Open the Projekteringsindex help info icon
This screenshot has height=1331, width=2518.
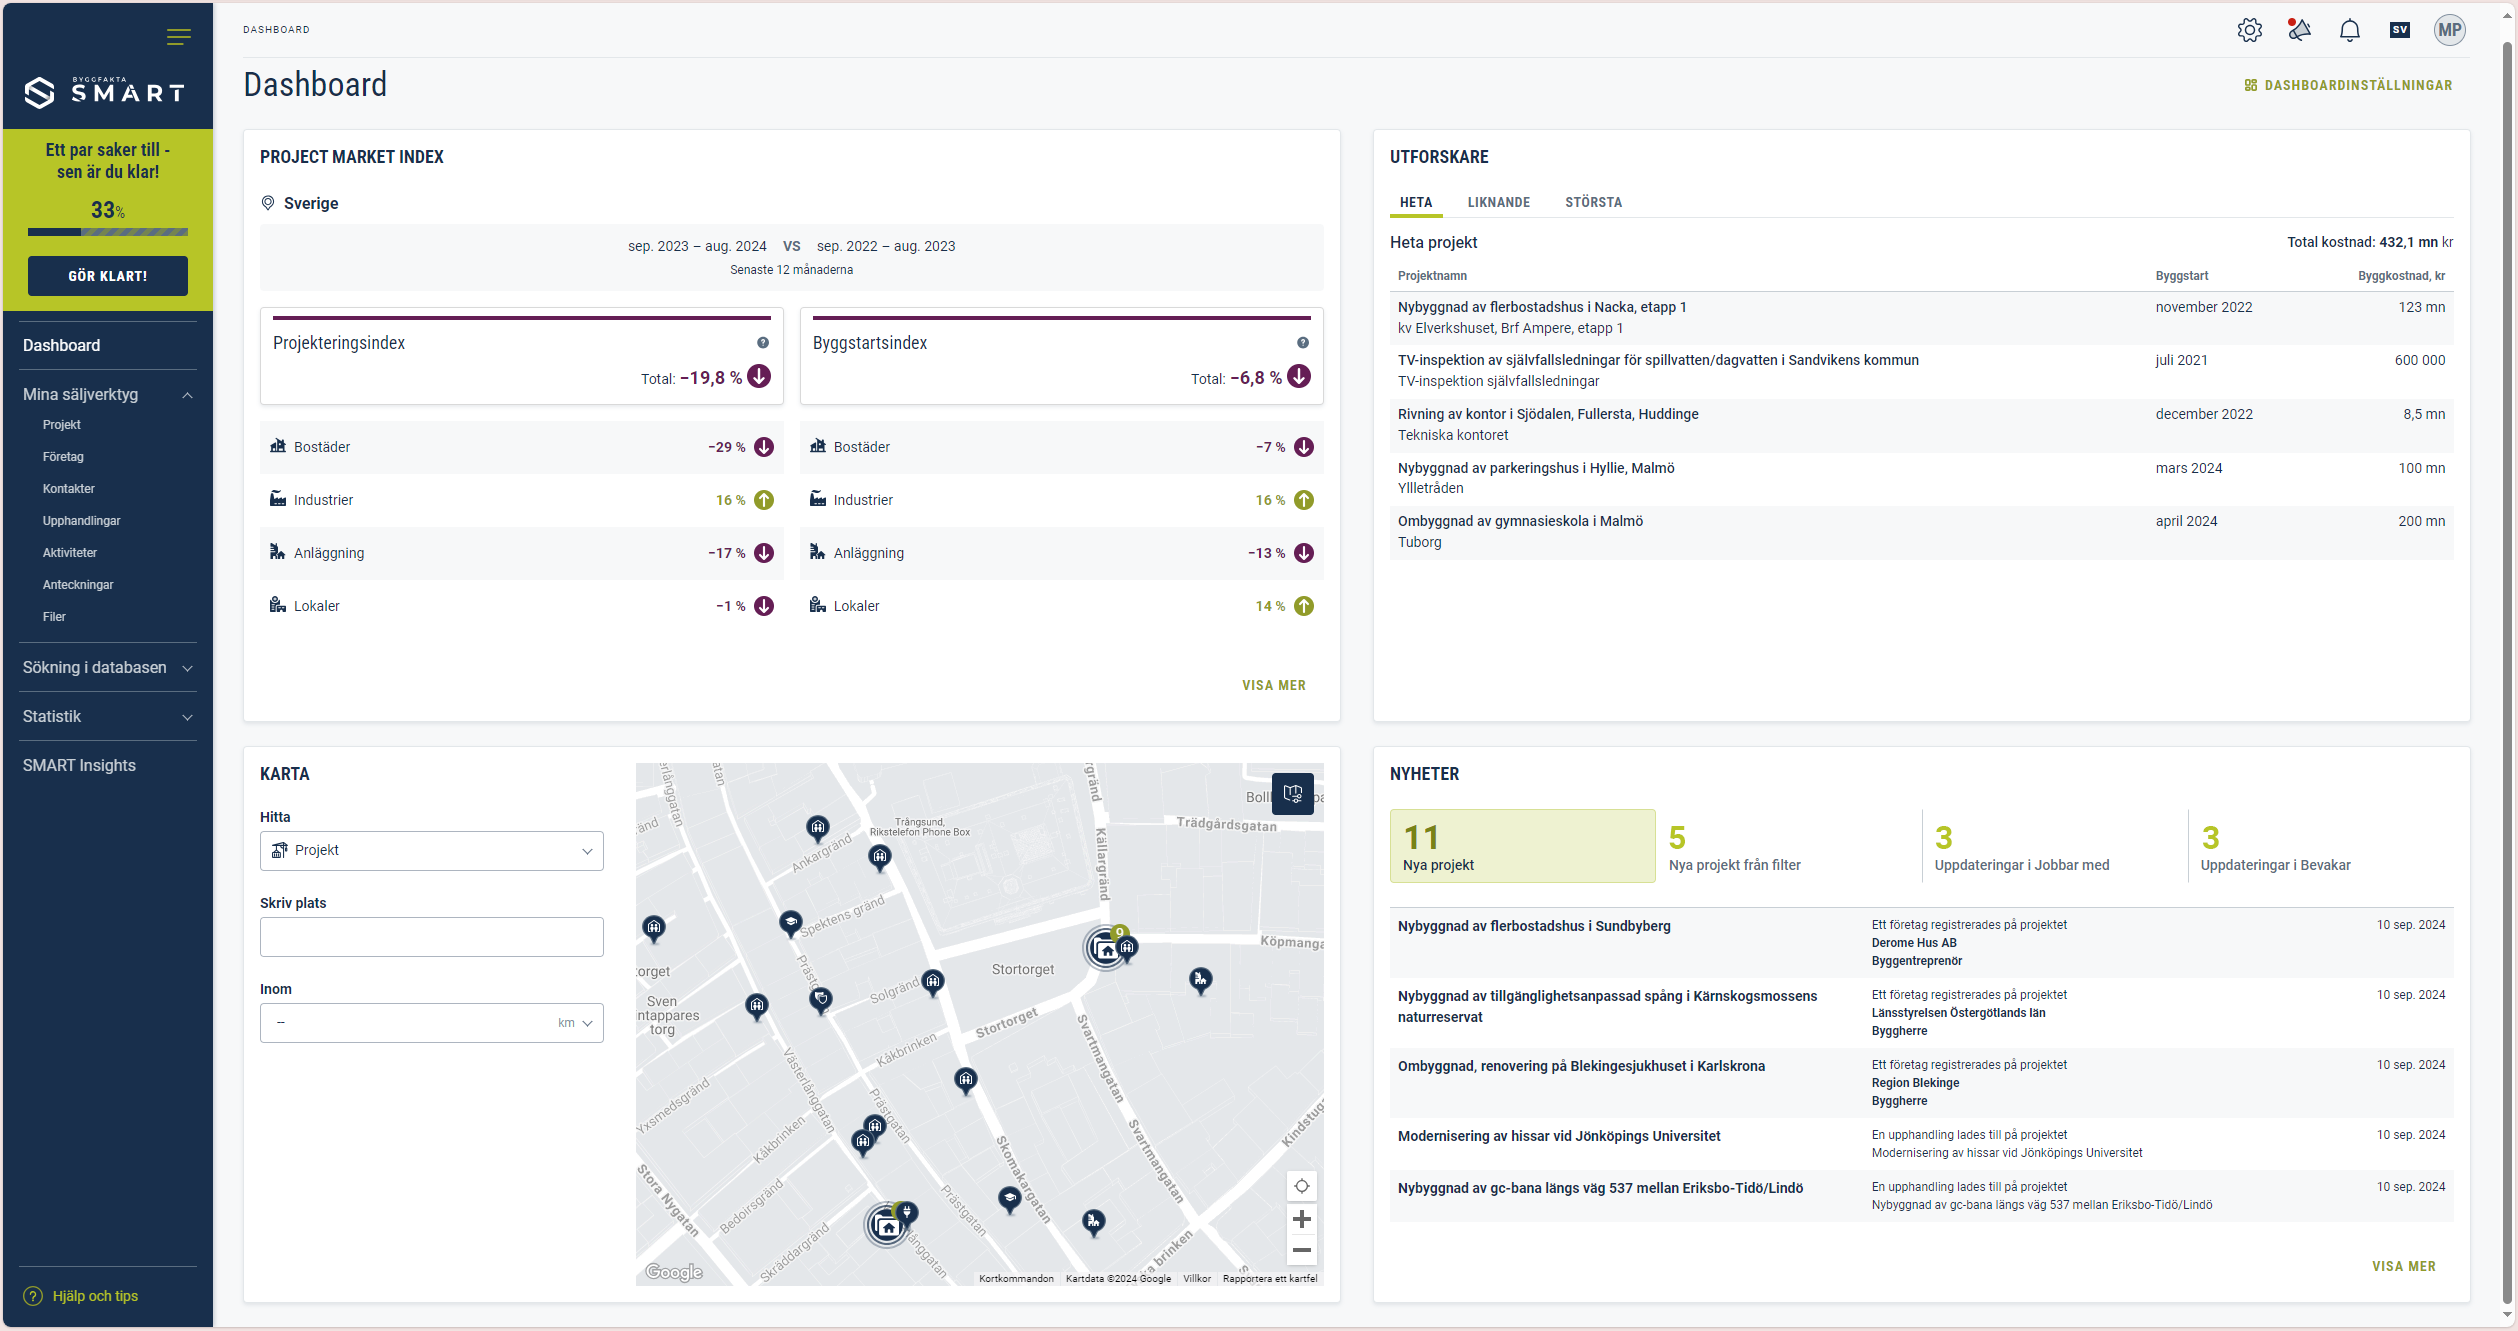click(x=763, y=343)
